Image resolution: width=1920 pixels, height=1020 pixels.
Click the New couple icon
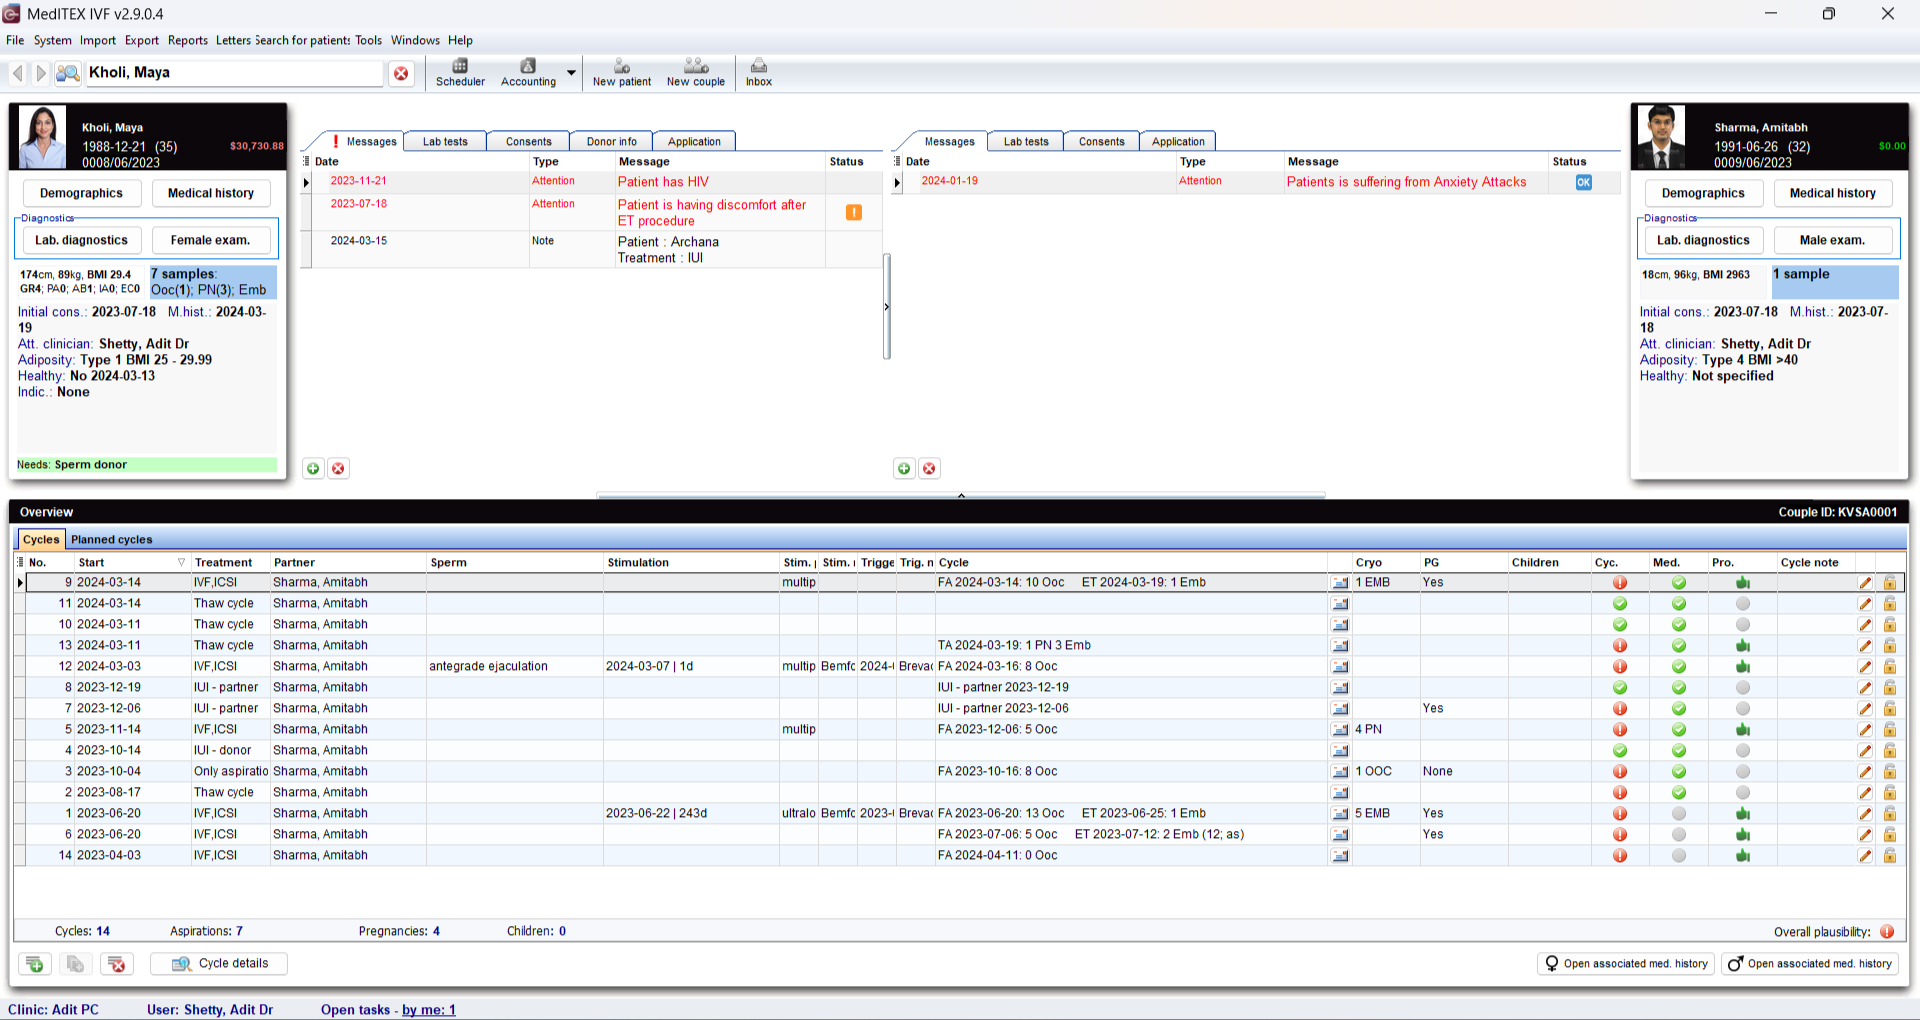(x=695, y=72)
